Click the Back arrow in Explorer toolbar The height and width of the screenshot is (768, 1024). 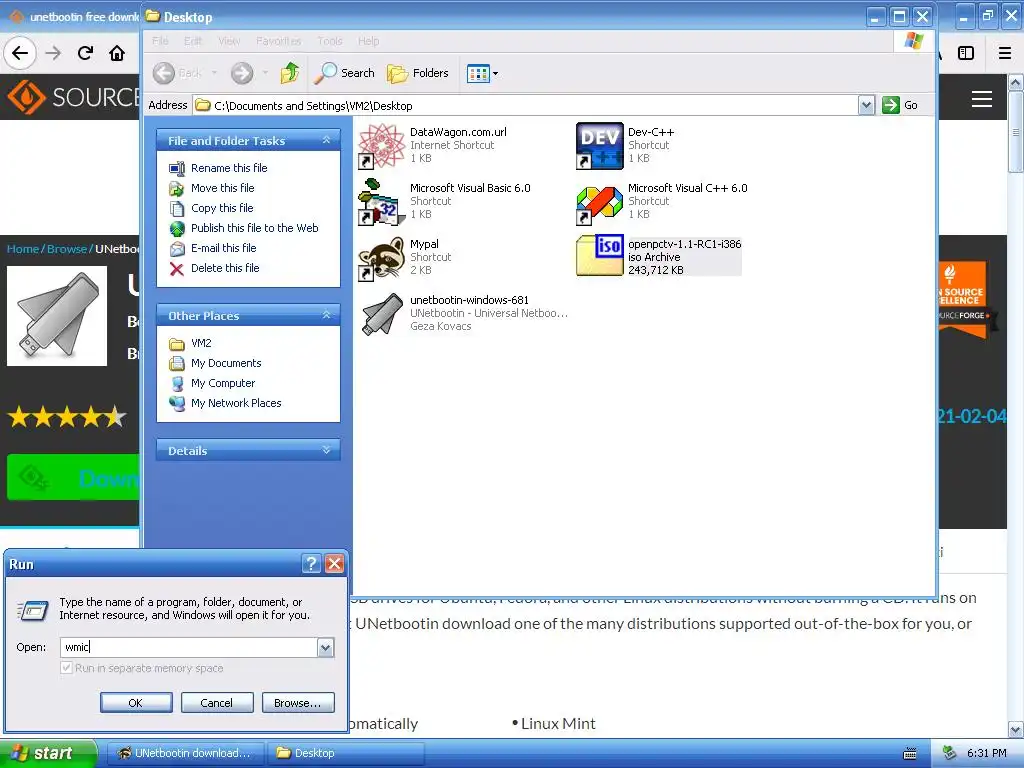(x=164, y=73)
